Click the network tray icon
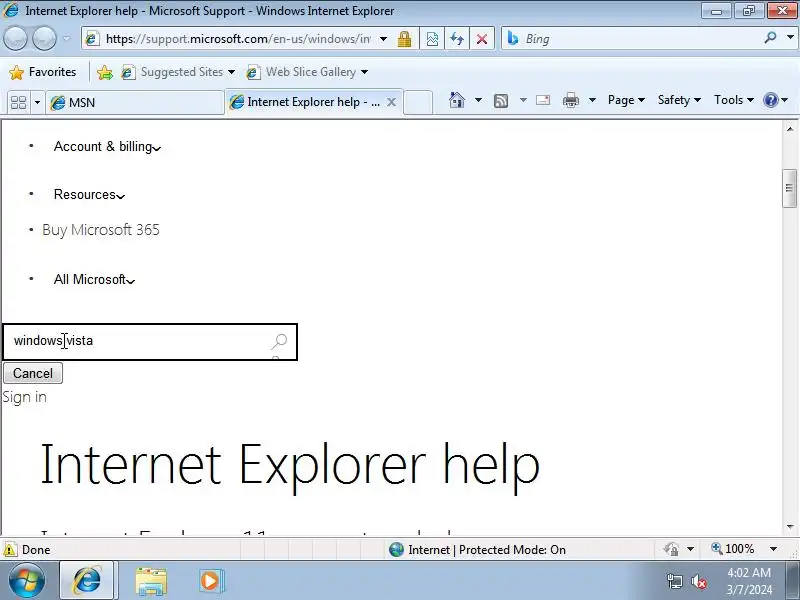Image resolution: width=800 pixels, height=600 pixels. pyautogui.click(x=674, y=581)
